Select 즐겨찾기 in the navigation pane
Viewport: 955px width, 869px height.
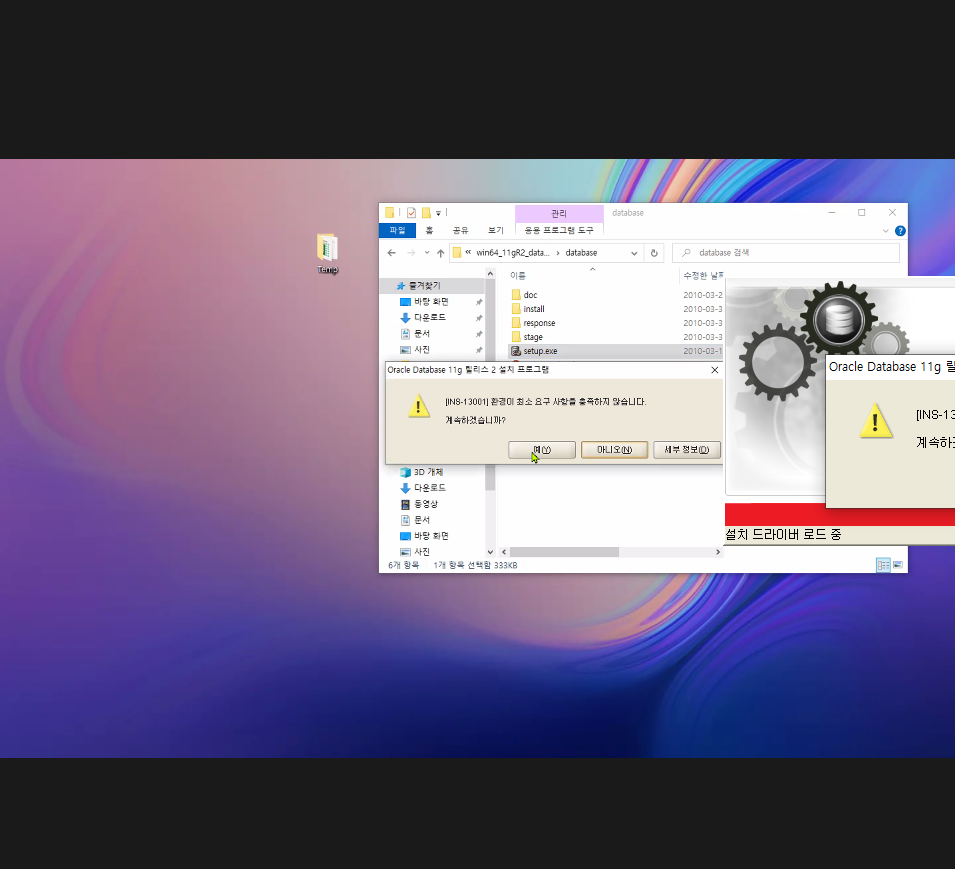tap(425, 286)
